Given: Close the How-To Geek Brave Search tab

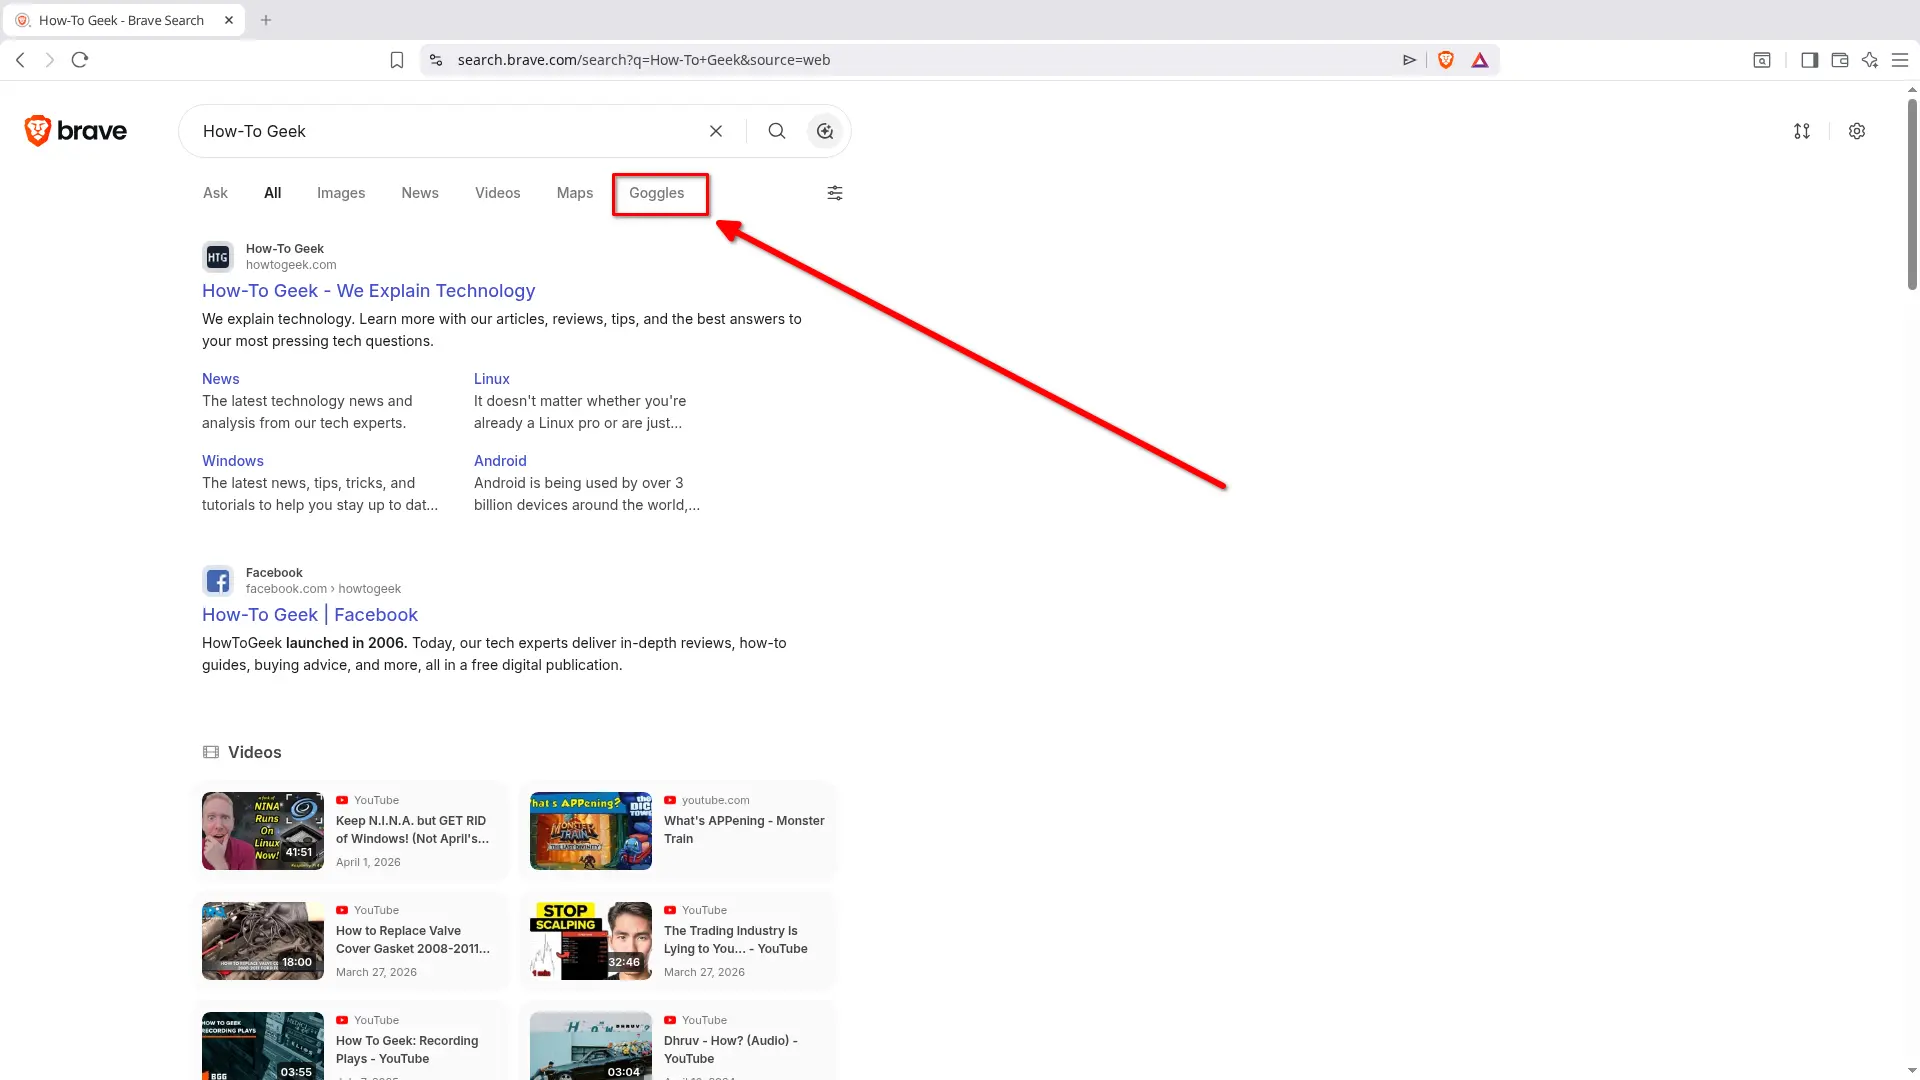Looking at the screenshot, I should (x=229, y=20).
